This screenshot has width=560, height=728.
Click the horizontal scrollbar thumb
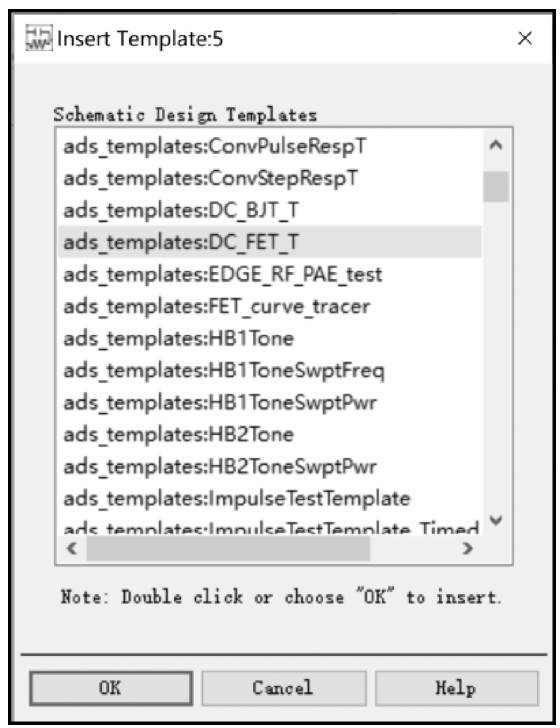(x=228, y=548)
